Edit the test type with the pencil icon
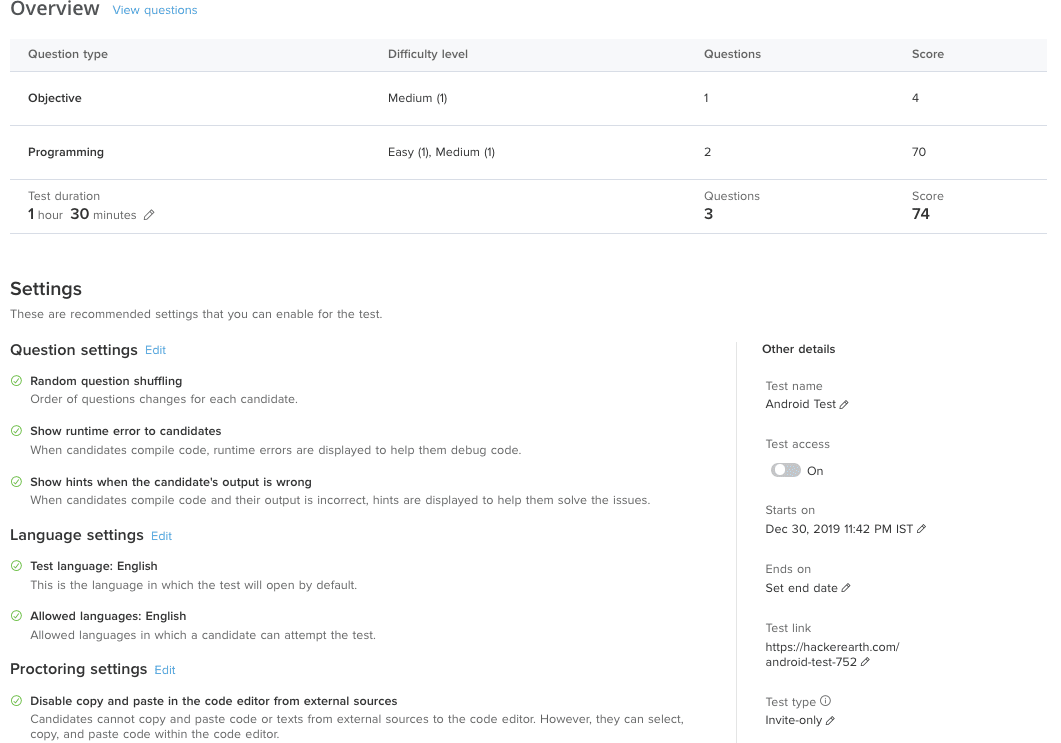1061x743 pixels. (x=831, y=720)
